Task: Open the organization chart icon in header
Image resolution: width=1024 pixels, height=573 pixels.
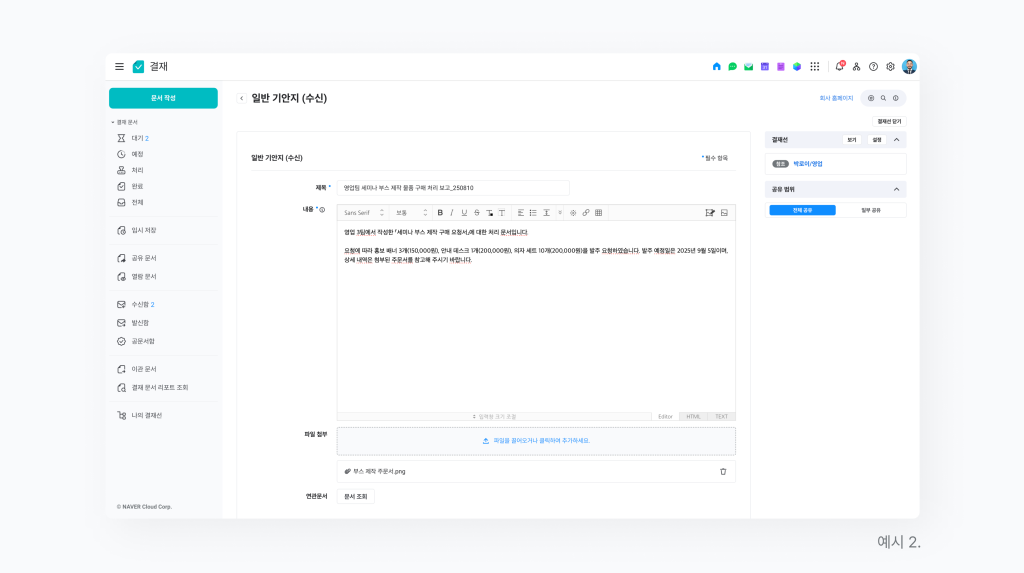Action: [856, 67]
